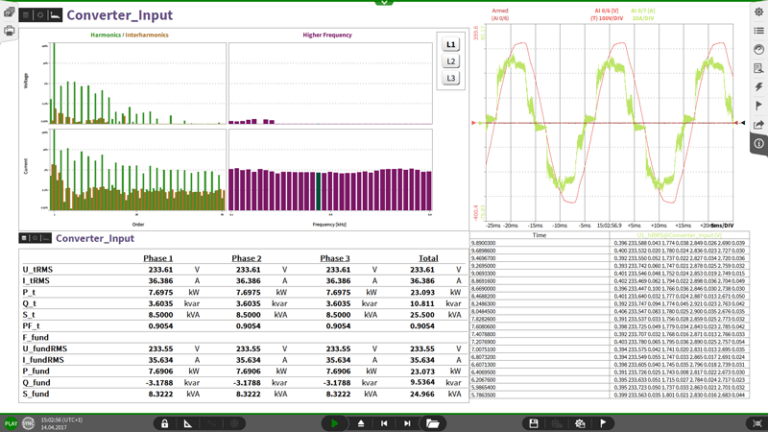
Task: Open the channel list icon in sidebar
Action: pos(758,31)
